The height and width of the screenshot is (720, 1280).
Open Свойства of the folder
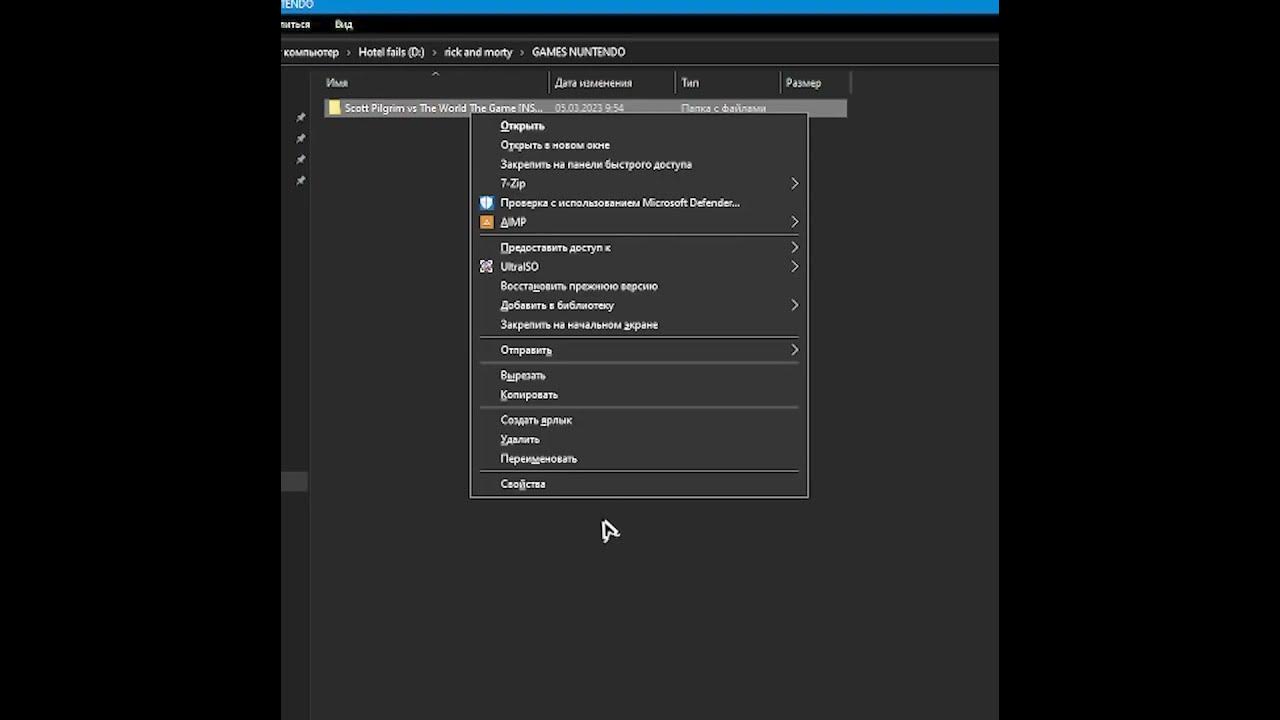point(523,484)
